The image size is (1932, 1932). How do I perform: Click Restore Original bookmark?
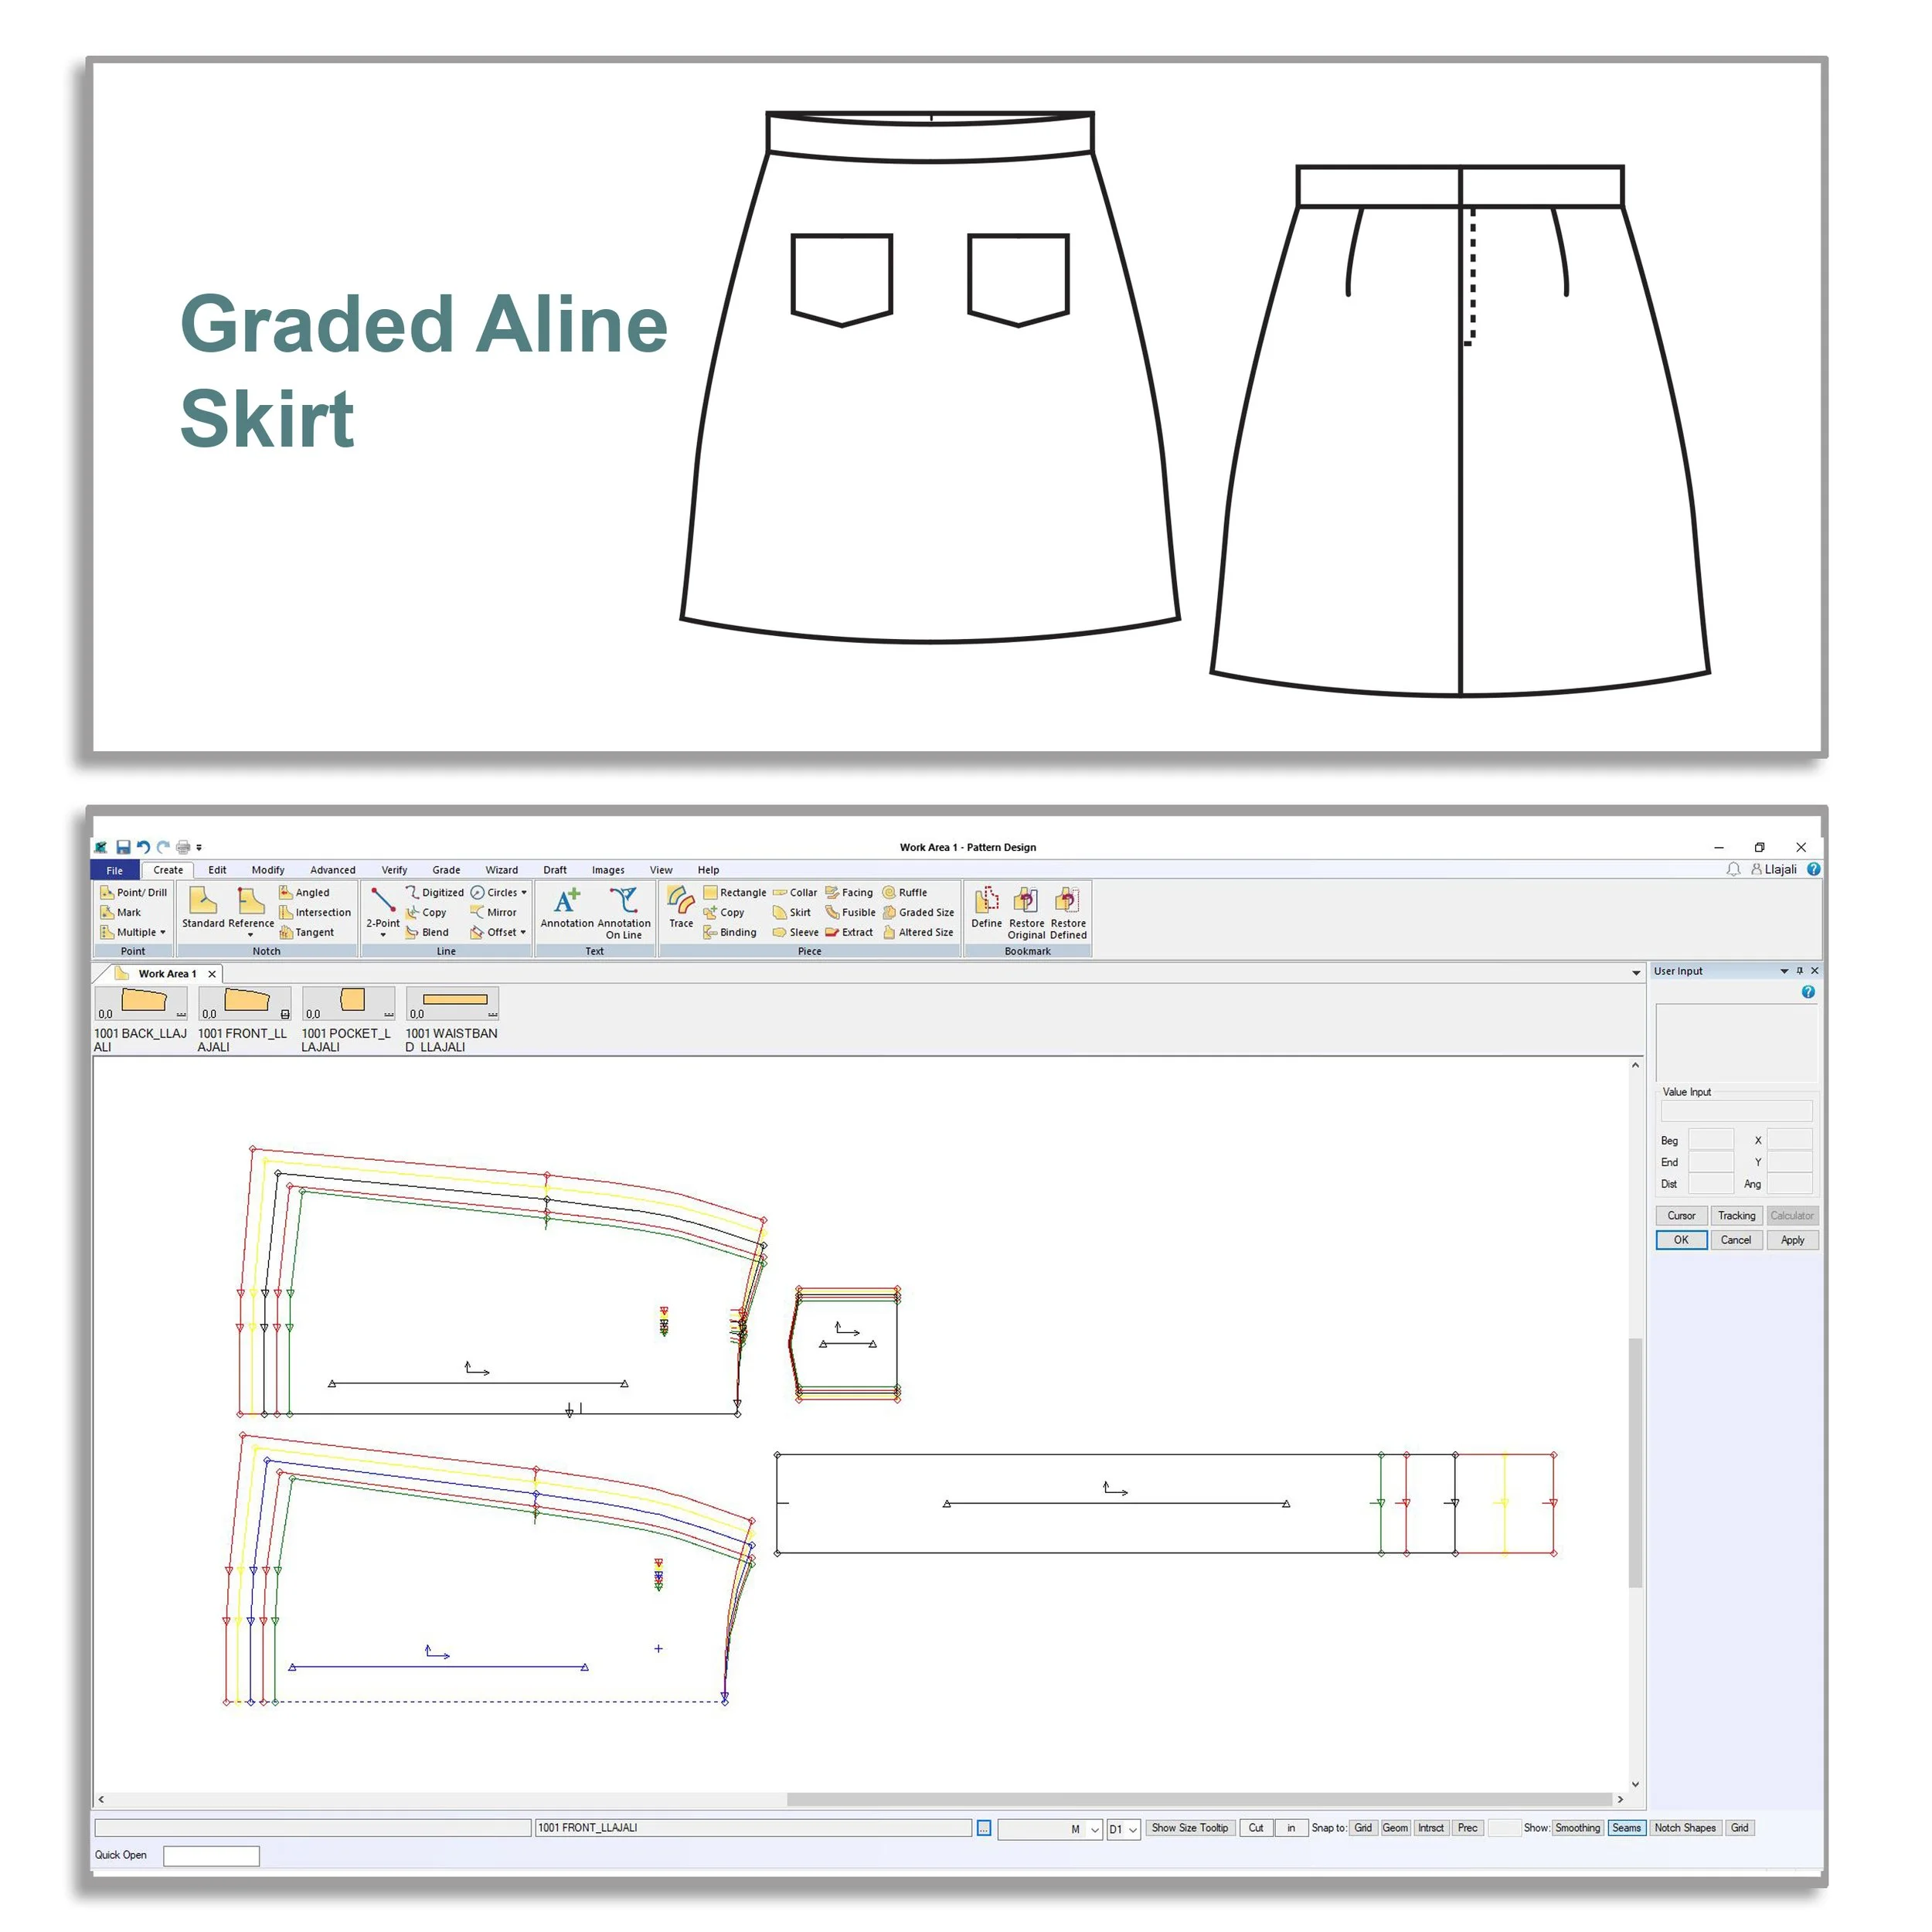1026,912
